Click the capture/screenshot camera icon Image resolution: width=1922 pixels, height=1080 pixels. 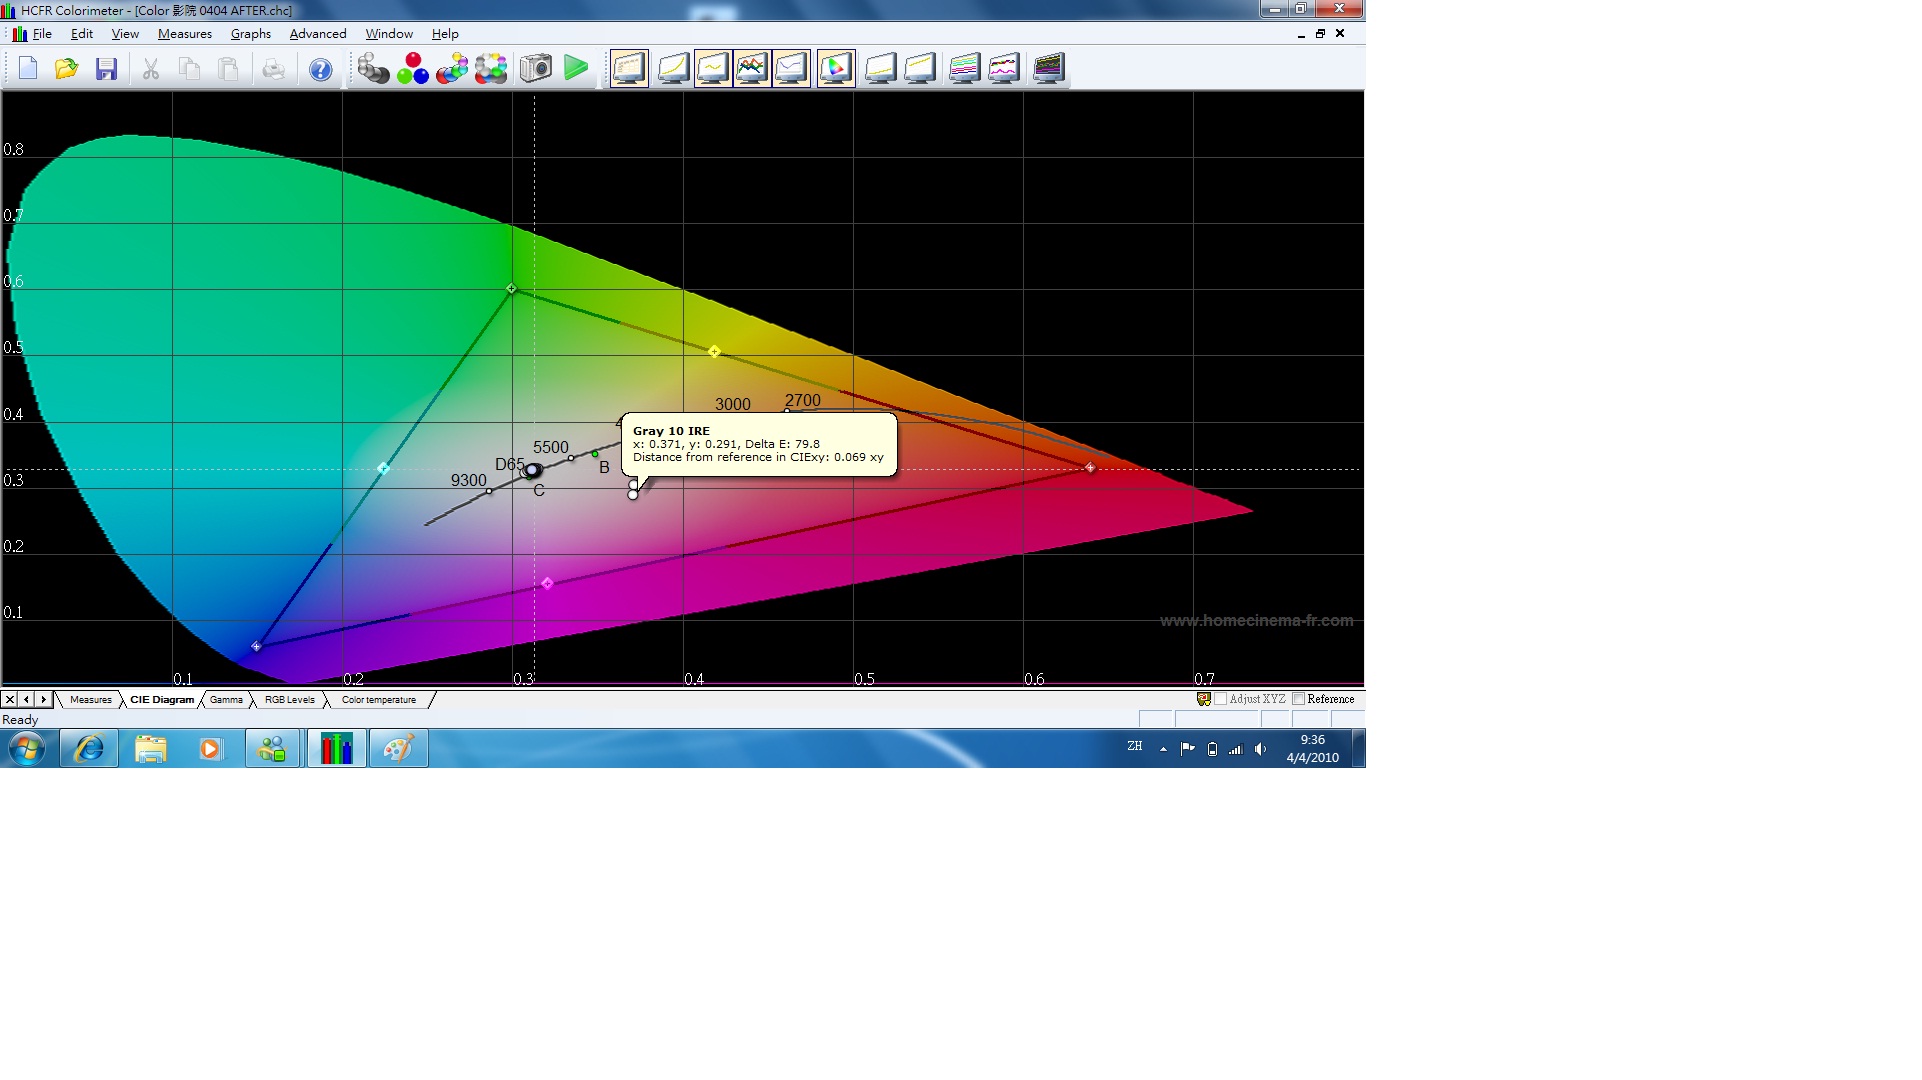coord(536,69)
